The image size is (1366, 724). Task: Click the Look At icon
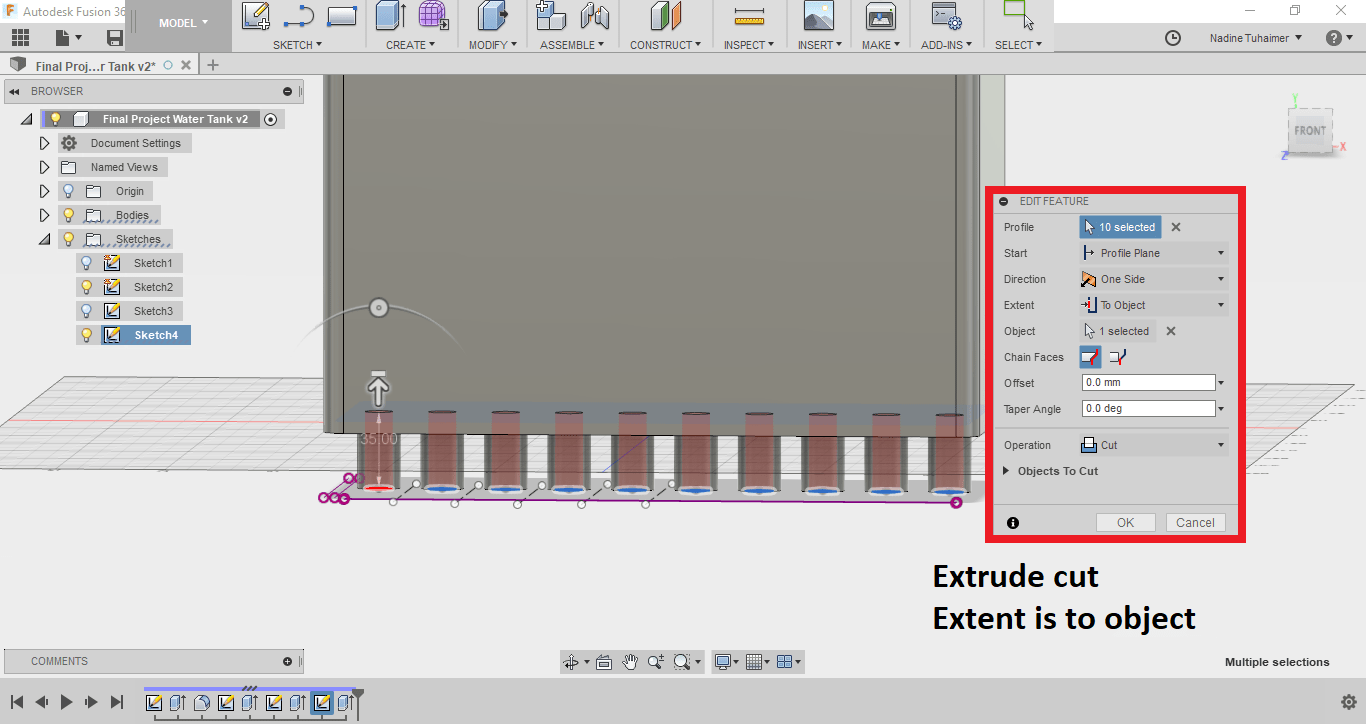[604, 662]
